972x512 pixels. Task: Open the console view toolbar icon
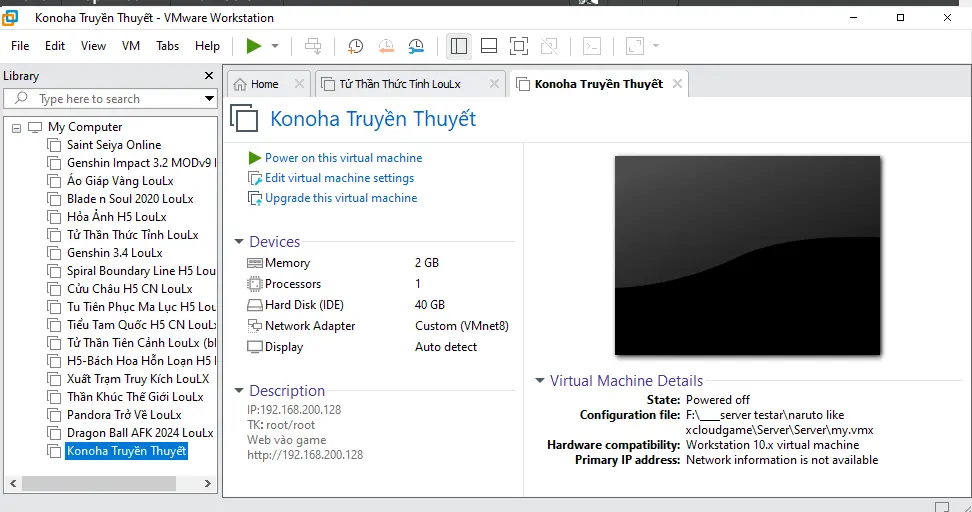(592, 46)
